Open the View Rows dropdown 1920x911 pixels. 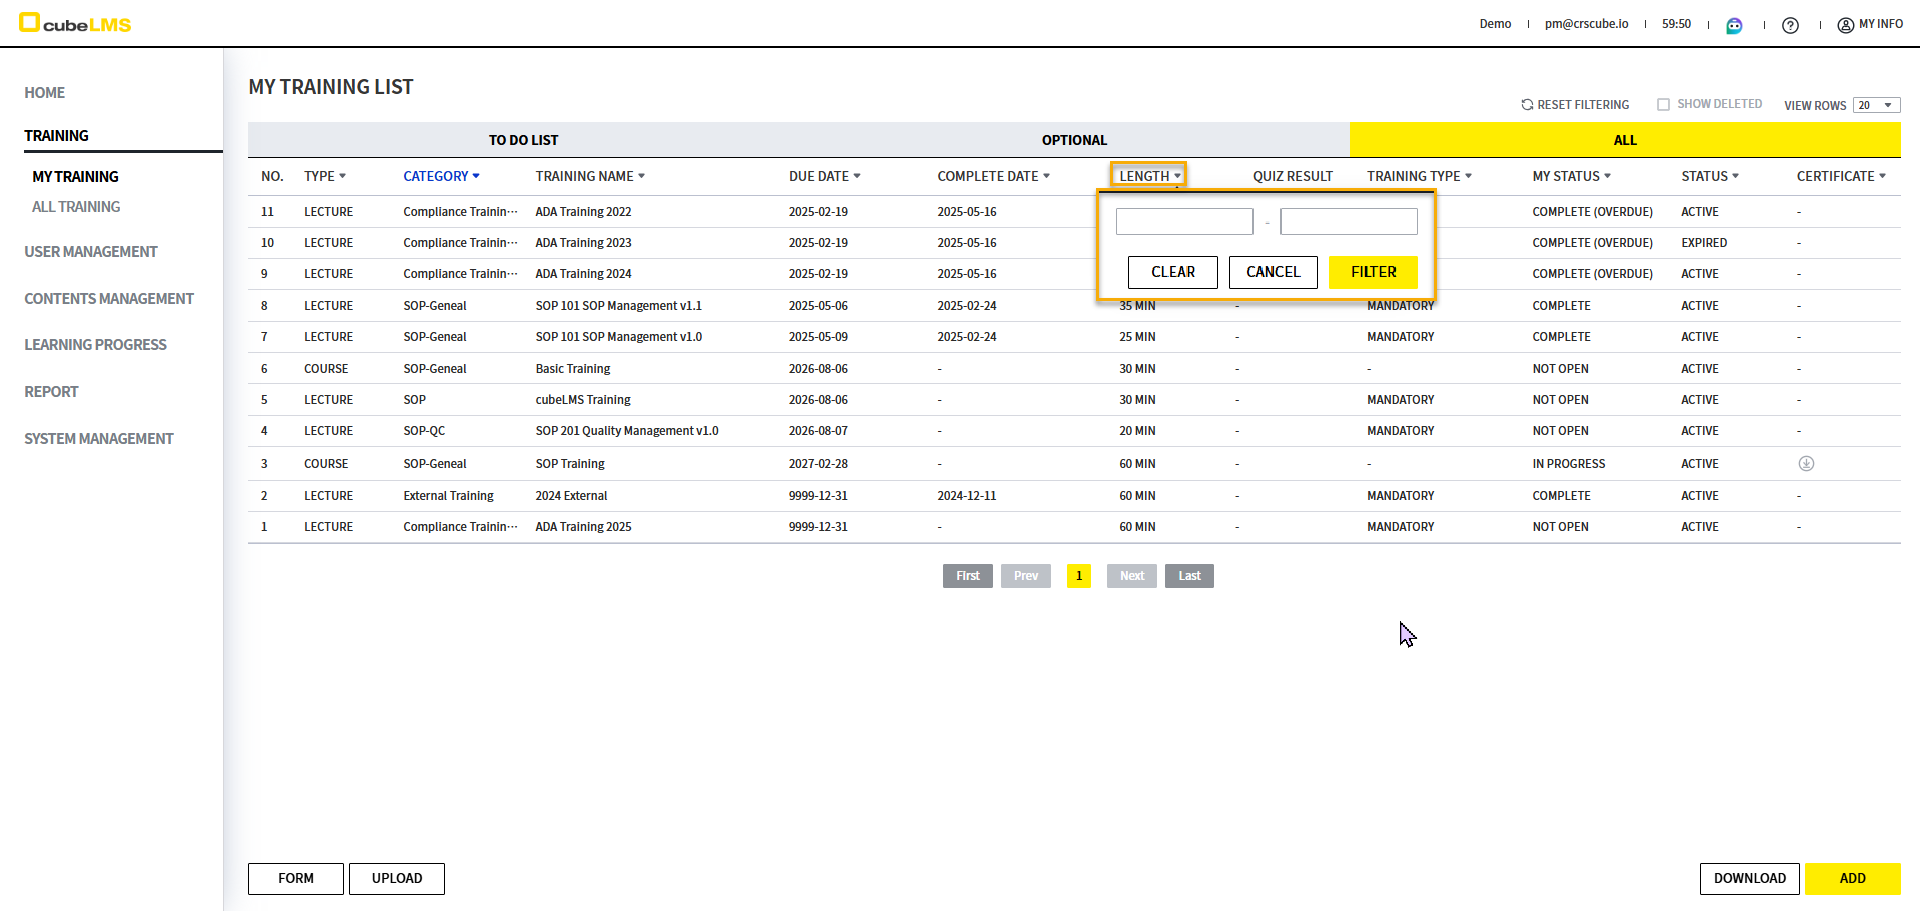[x=1876, y=106]
